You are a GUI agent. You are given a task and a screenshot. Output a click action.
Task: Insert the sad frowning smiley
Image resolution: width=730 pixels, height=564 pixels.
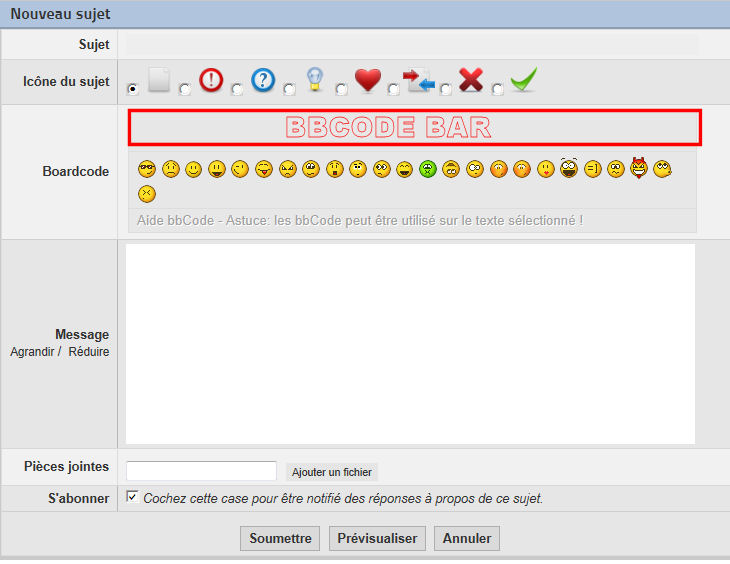click(x=170, y=169)
